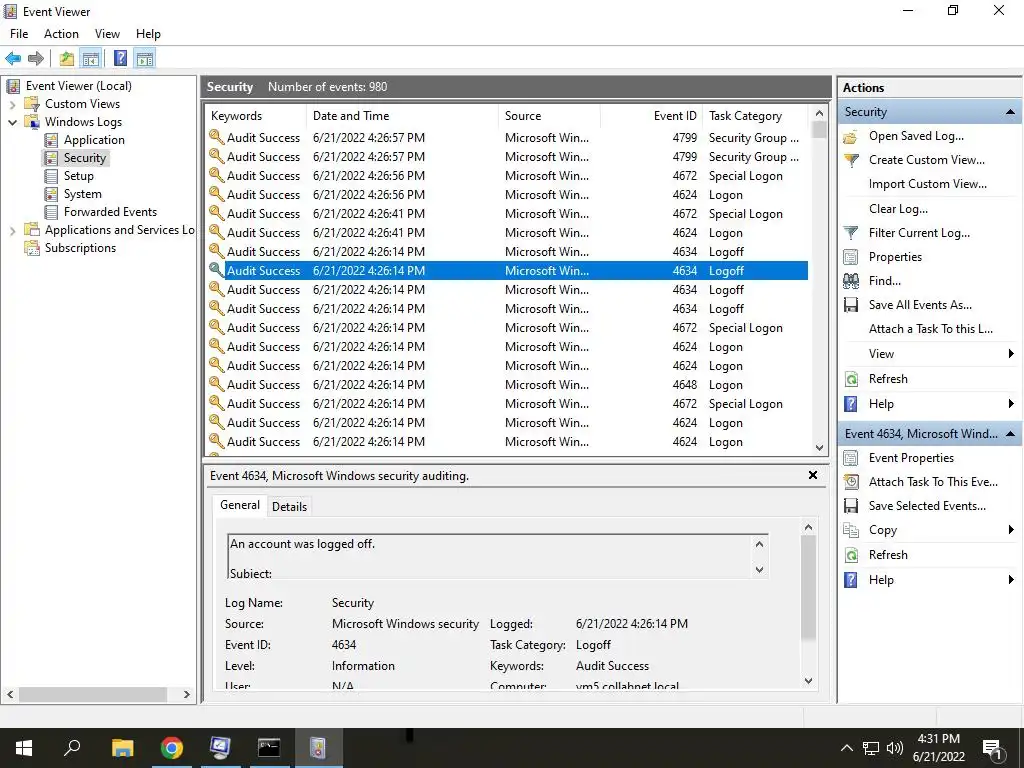
Task: Open the Copy submenu arrow in Actions
Action: (x=1011, y=530)
